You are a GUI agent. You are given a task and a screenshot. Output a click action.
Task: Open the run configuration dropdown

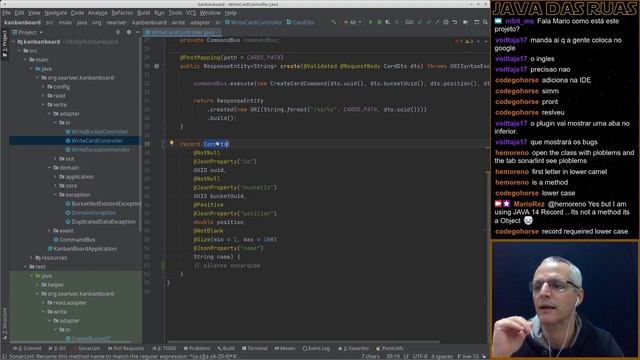coord(352,22)
